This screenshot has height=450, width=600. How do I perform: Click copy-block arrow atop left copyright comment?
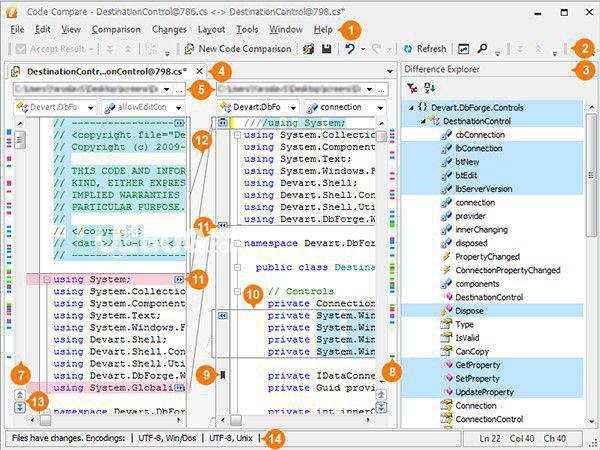pyautogui.click(x=179, y=123)
